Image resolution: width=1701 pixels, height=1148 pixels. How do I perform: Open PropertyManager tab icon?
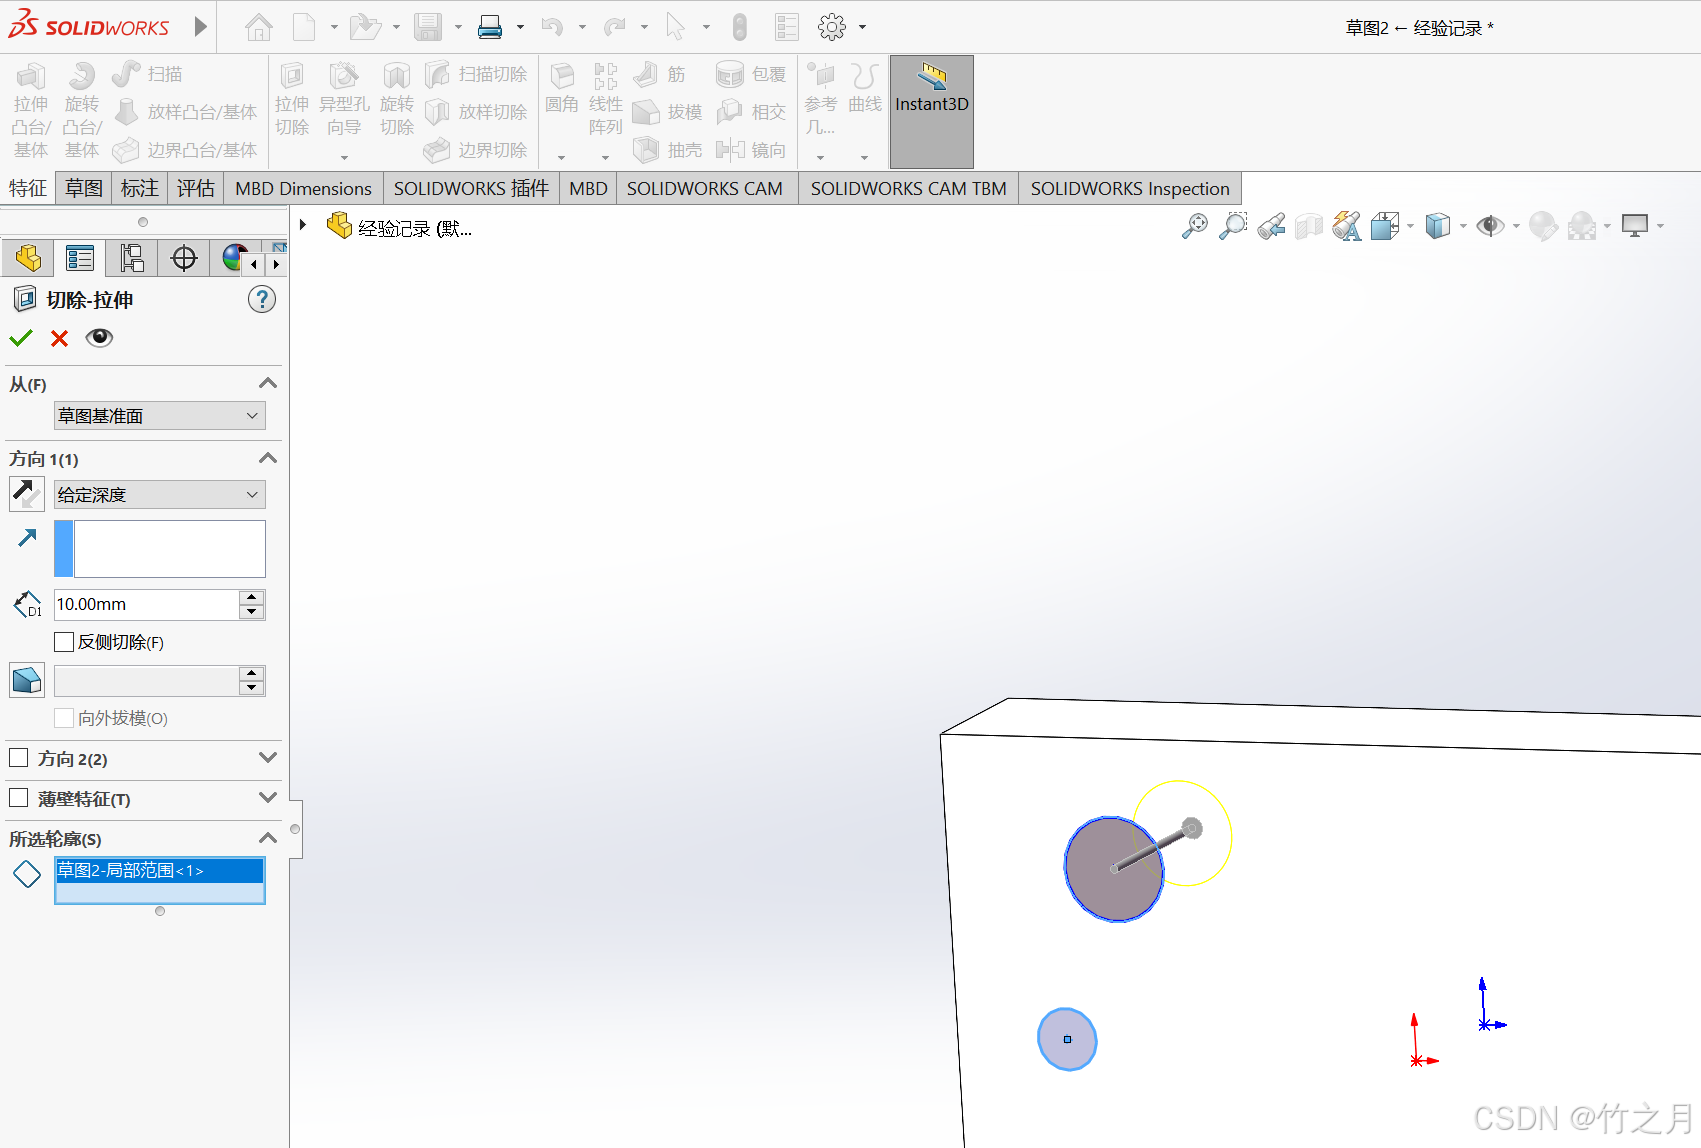coord(80,258)
